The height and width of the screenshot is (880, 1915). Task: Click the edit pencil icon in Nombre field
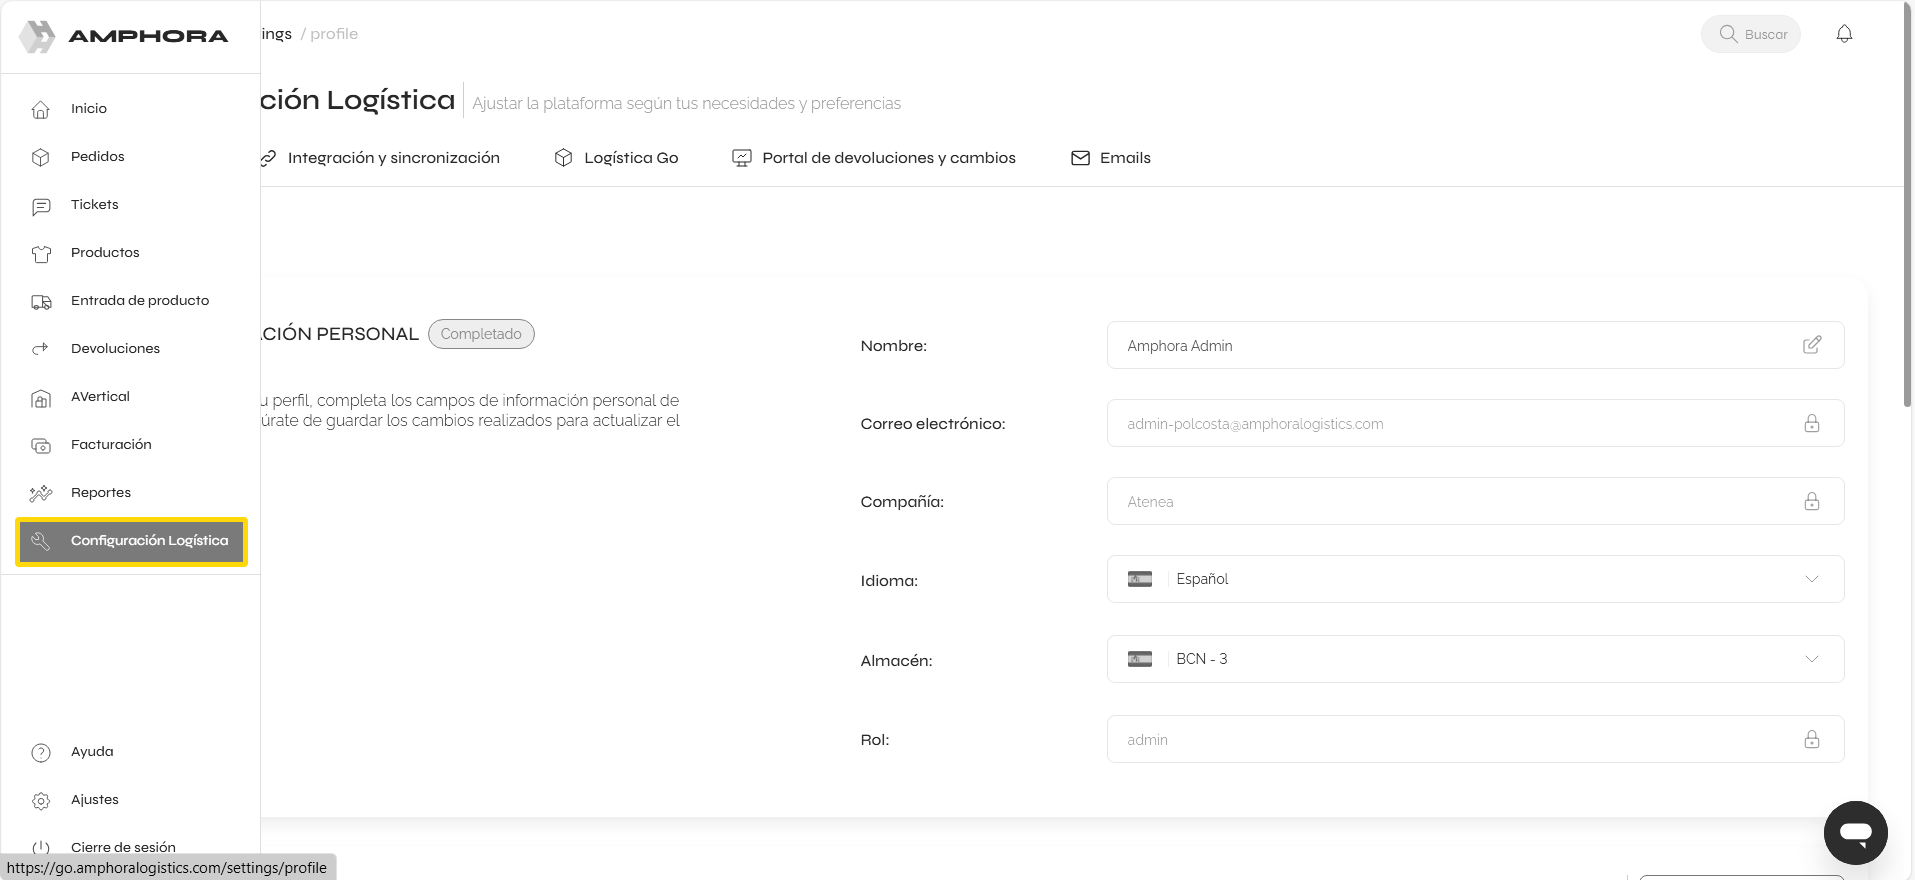tap(1811, 345)
